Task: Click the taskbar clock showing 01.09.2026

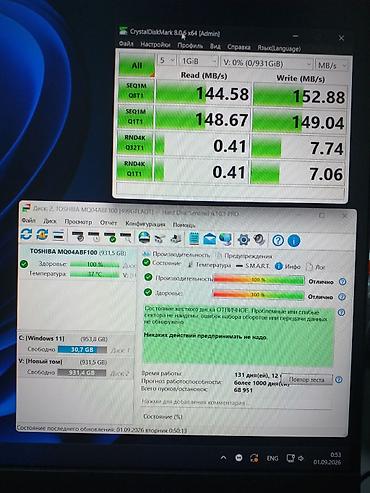Action: tap(327, 458)
